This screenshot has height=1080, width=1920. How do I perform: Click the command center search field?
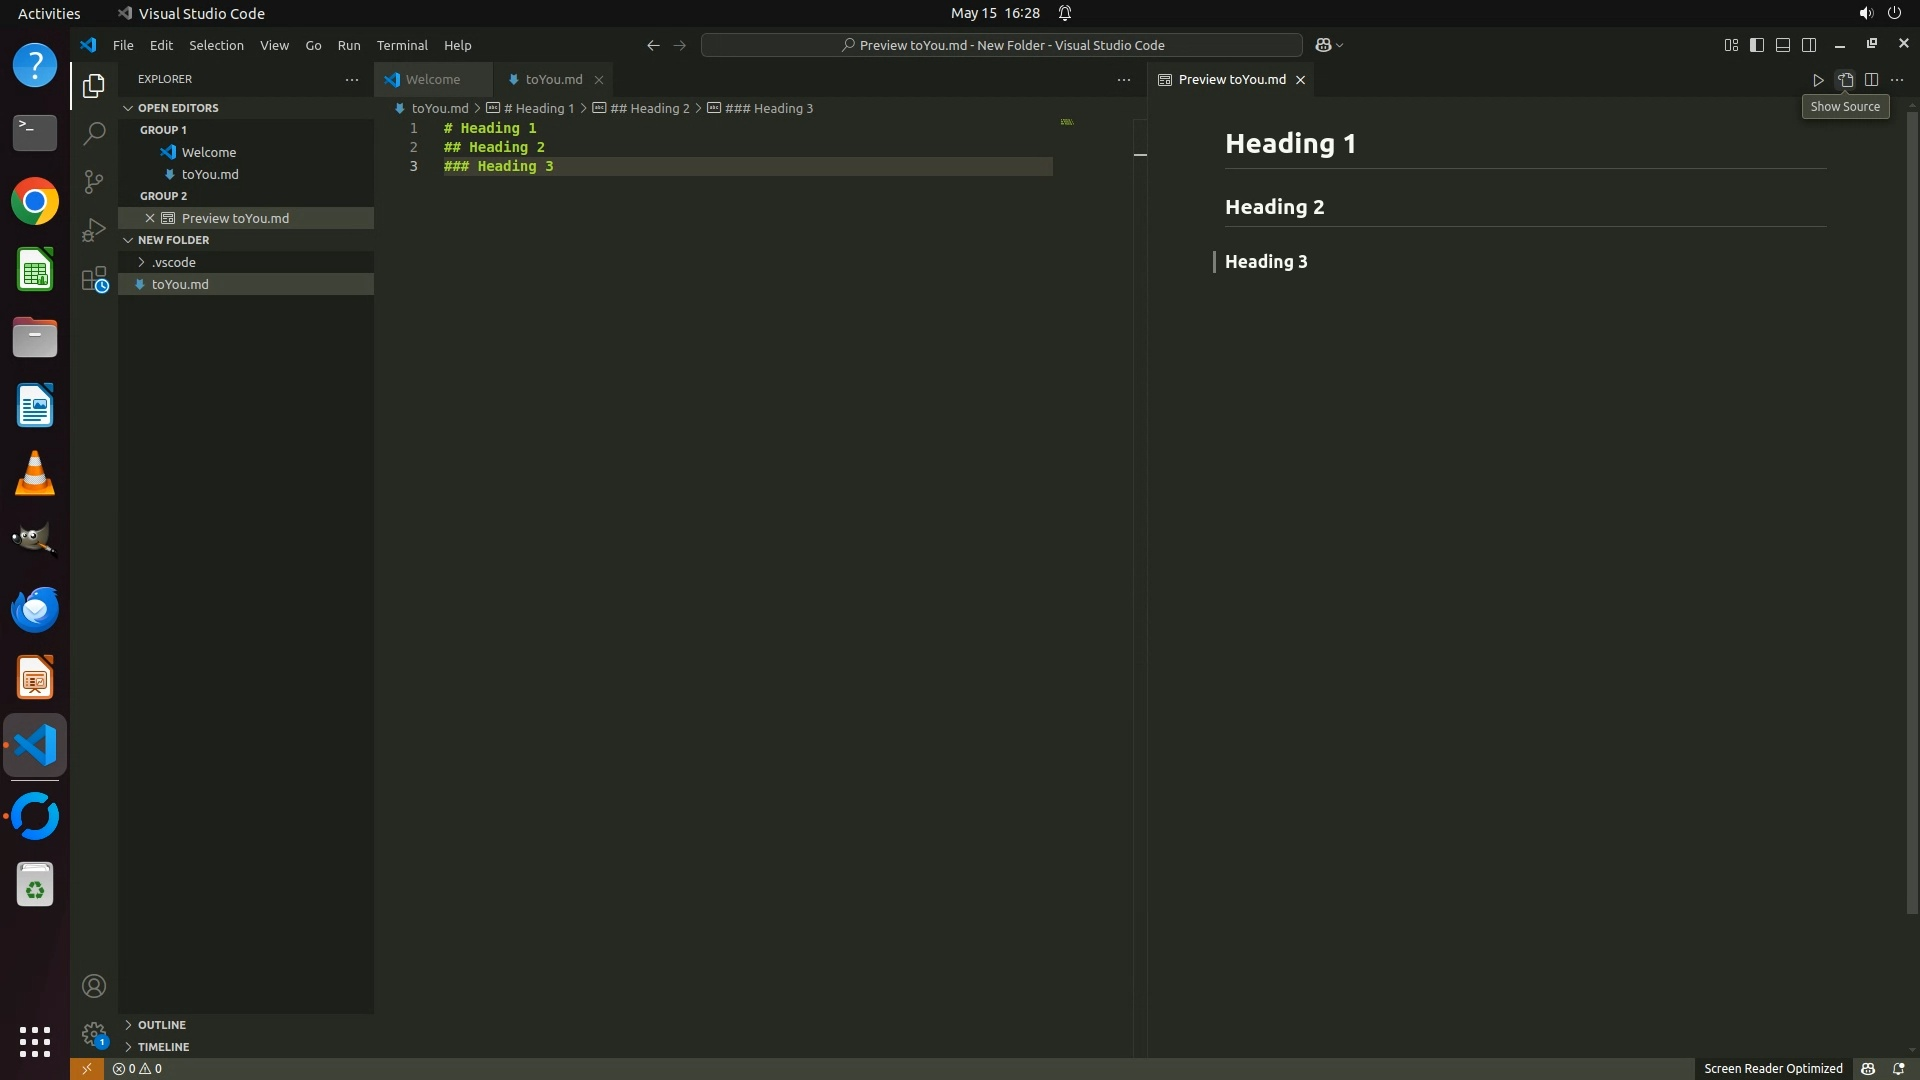1002,45
